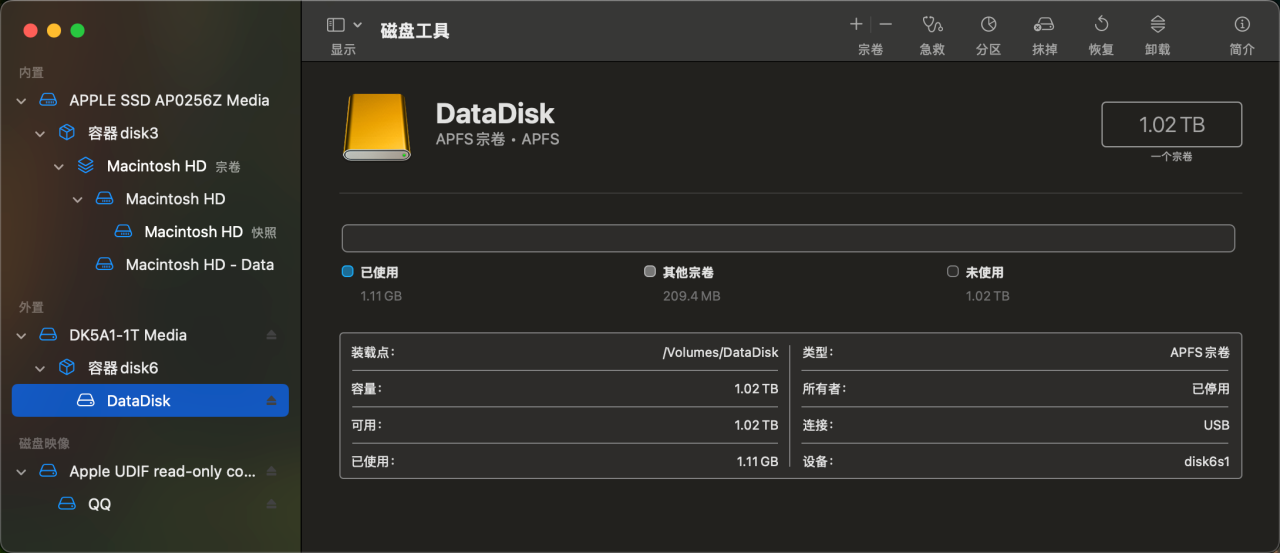Click the Erase (抹掉) toolbar icon
Image resolution: width=1280 pixels, height=553 pixels.
1044,25
